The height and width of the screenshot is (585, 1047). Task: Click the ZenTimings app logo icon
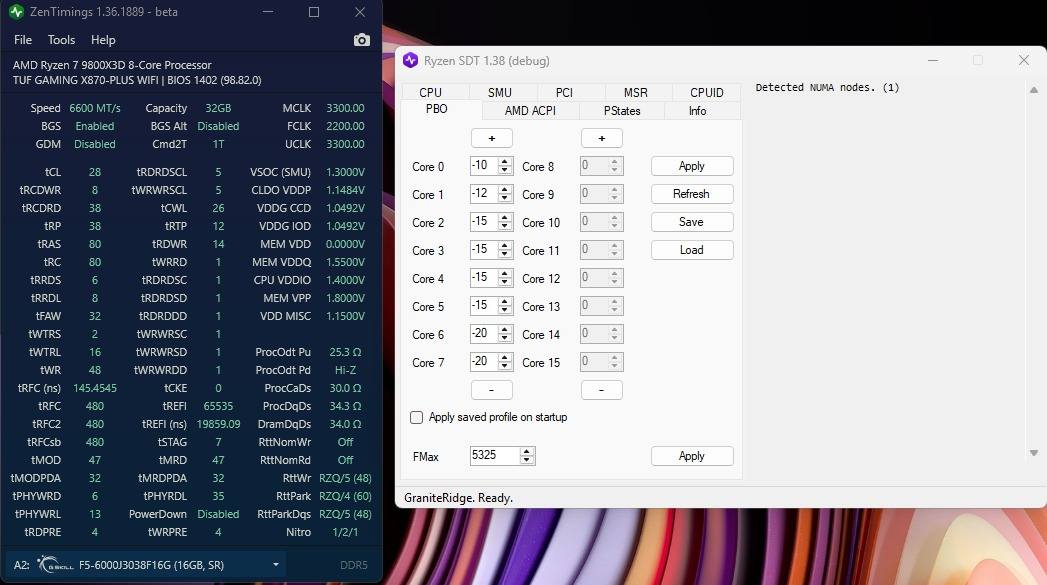click(16, 12)
